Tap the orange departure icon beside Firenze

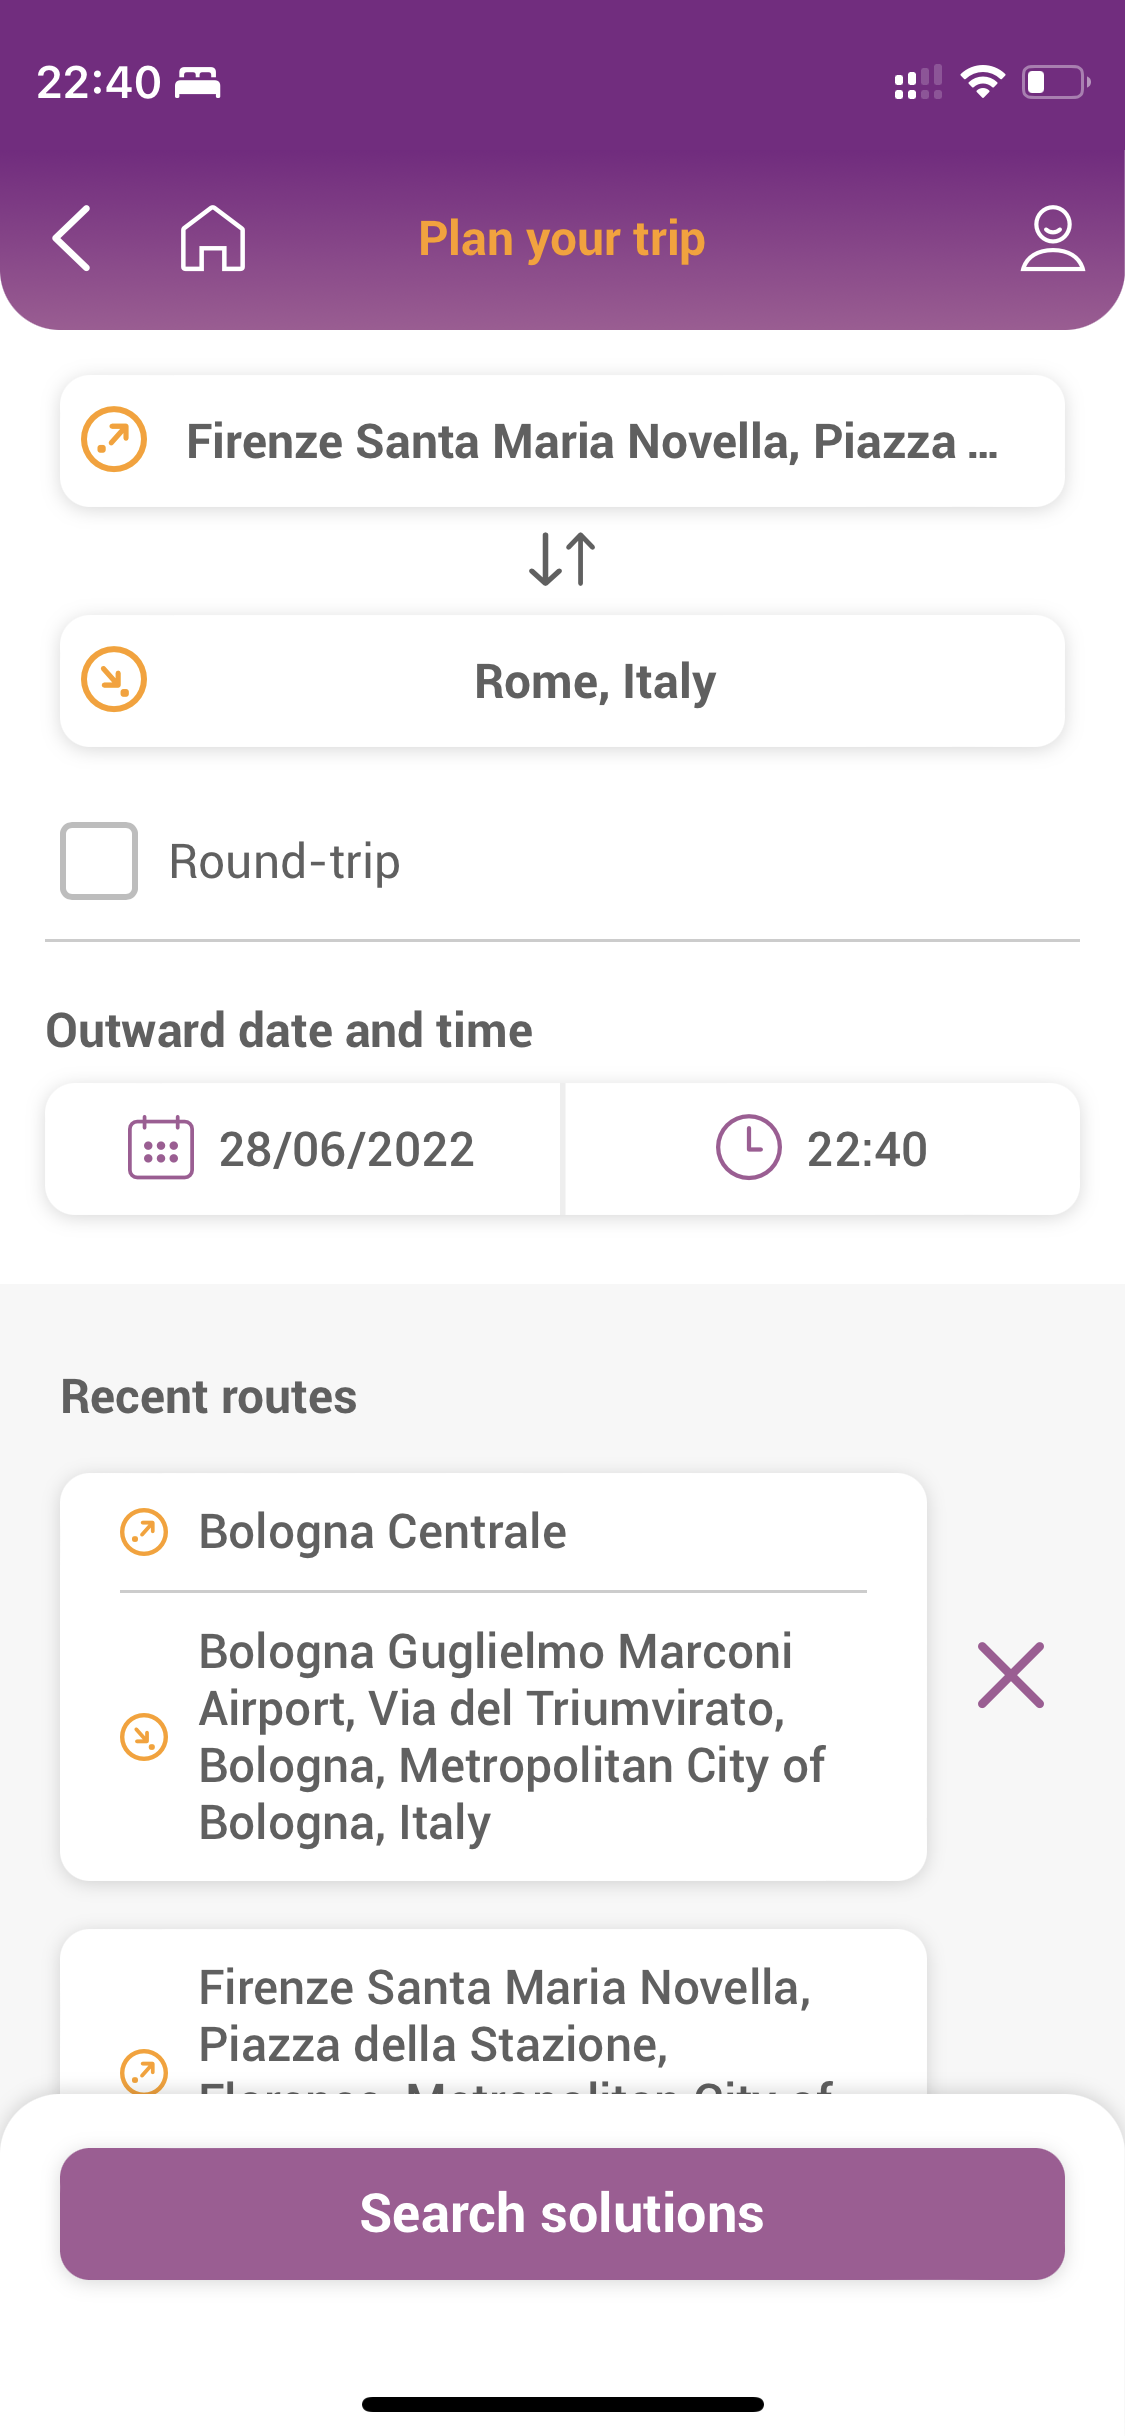click(x=114, y=440)
